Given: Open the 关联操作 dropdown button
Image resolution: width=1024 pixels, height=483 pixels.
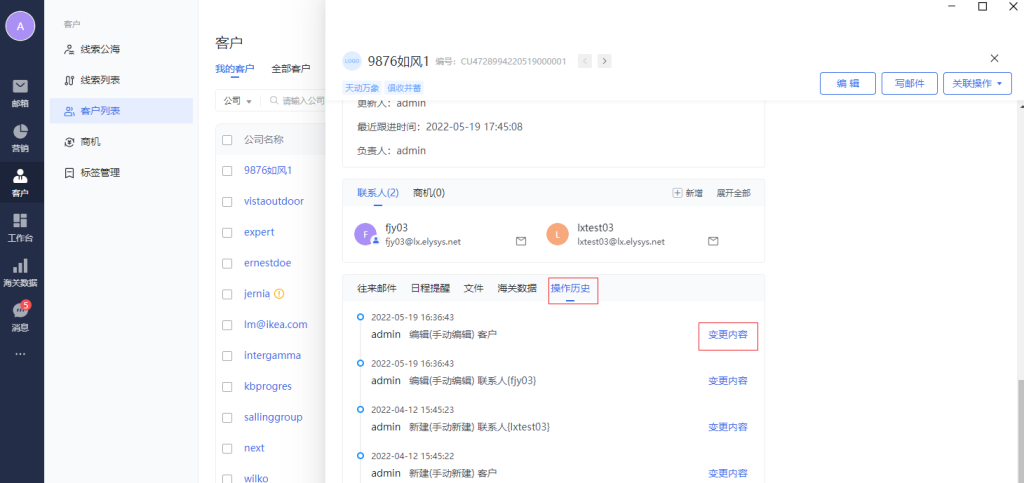Looking at the screenshot, I should [976, 84].
